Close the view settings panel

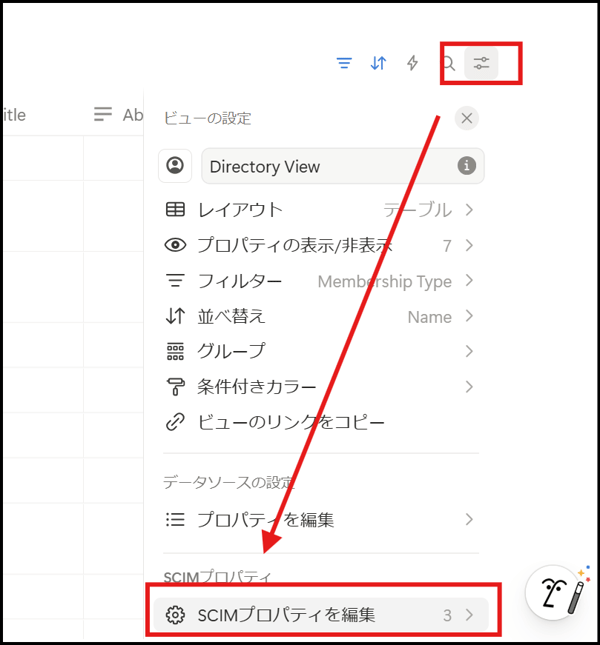(x=466, y=118)
